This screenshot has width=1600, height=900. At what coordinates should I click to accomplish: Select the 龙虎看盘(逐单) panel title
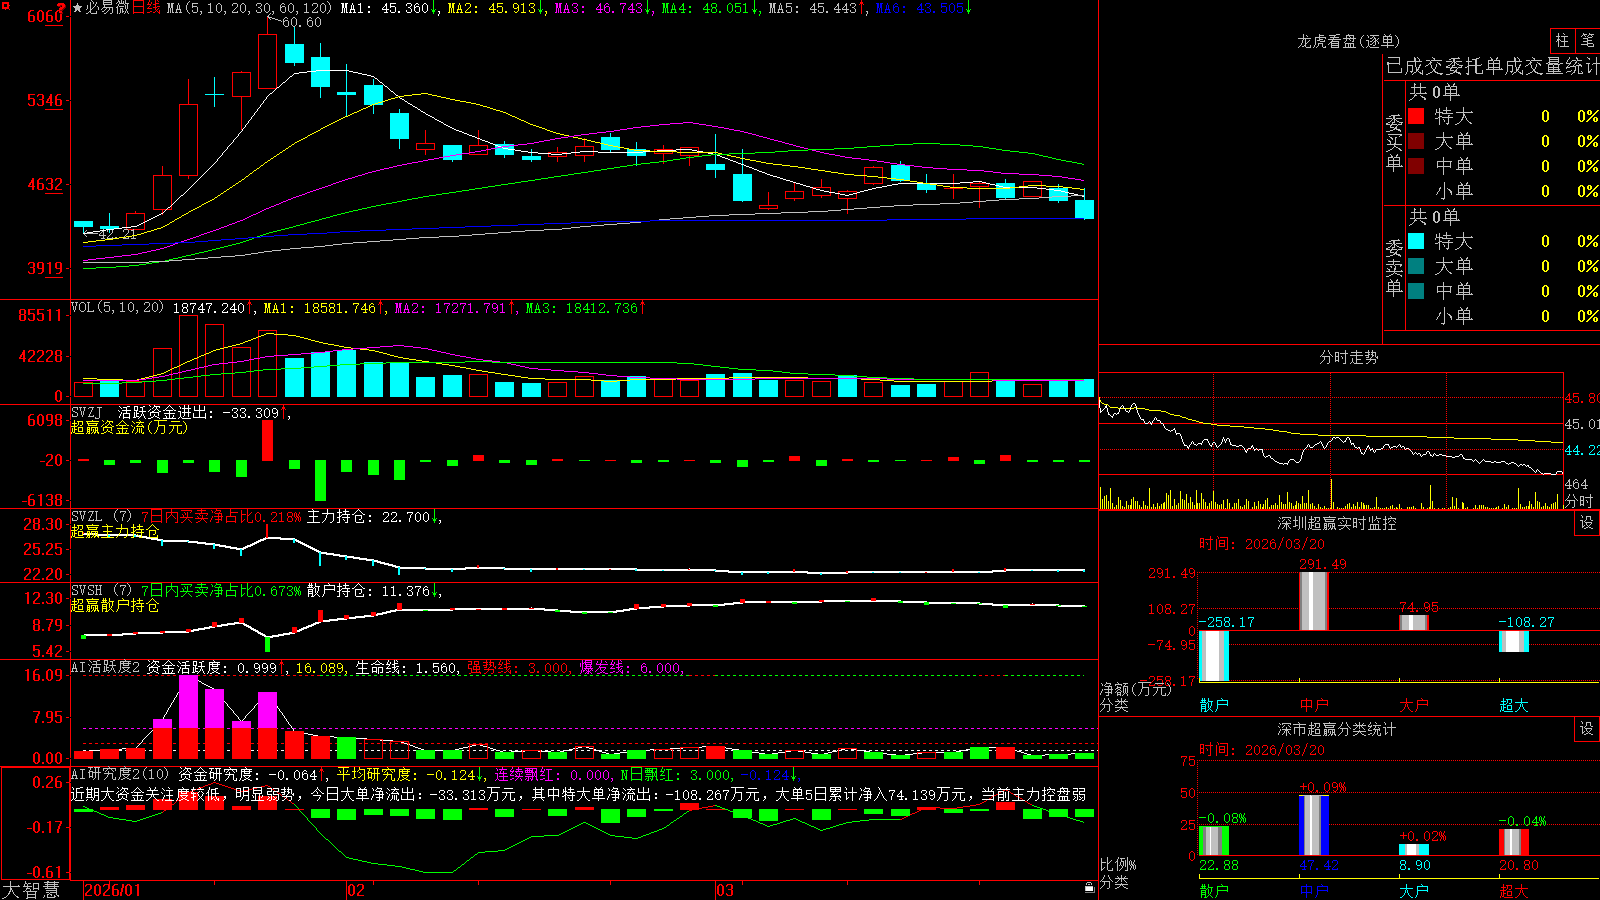click(1348, 41)
